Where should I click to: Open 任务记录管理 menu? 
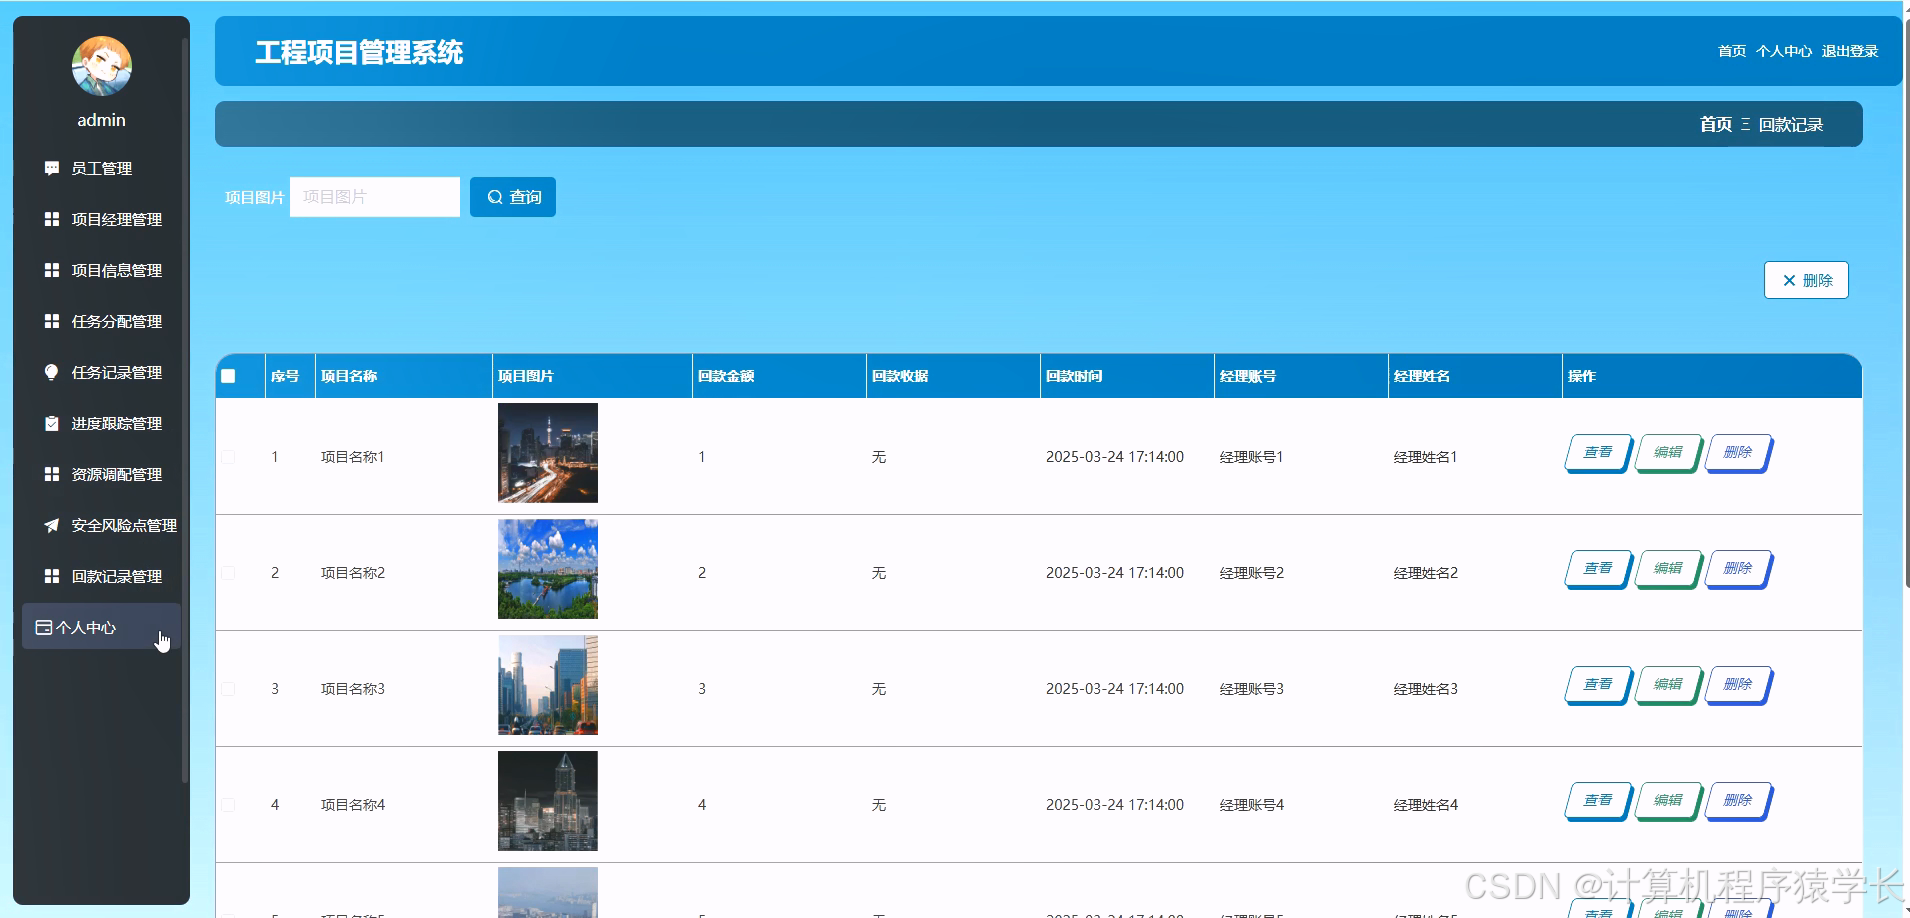point(101,372)
